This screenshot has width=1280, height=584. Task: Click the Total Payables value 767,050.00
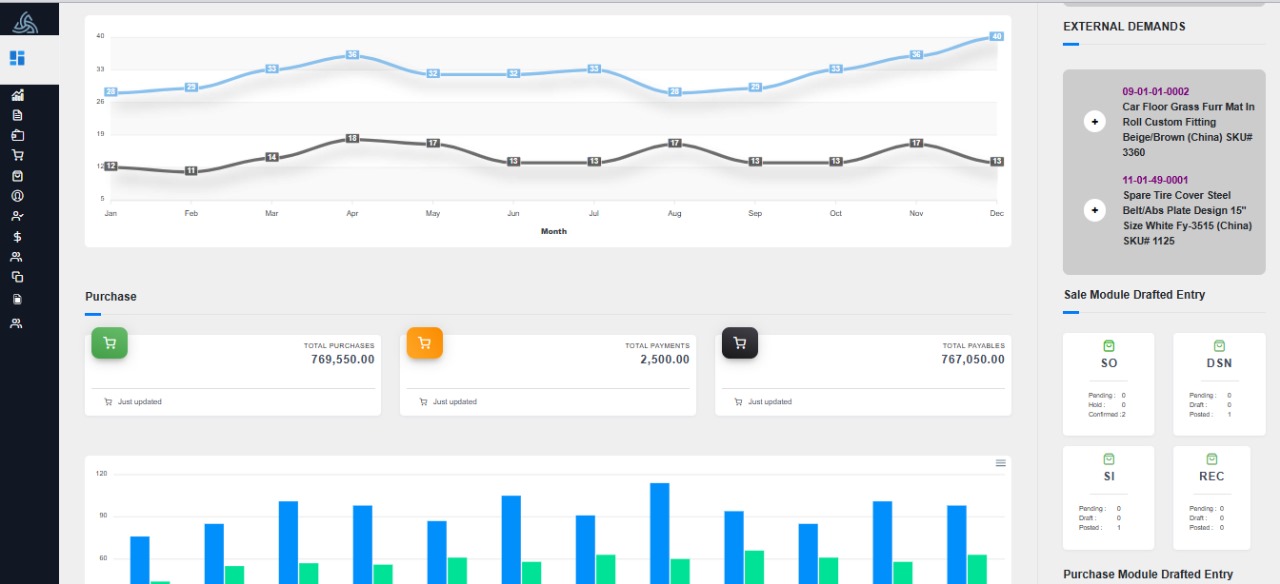(x=973, y=359)
